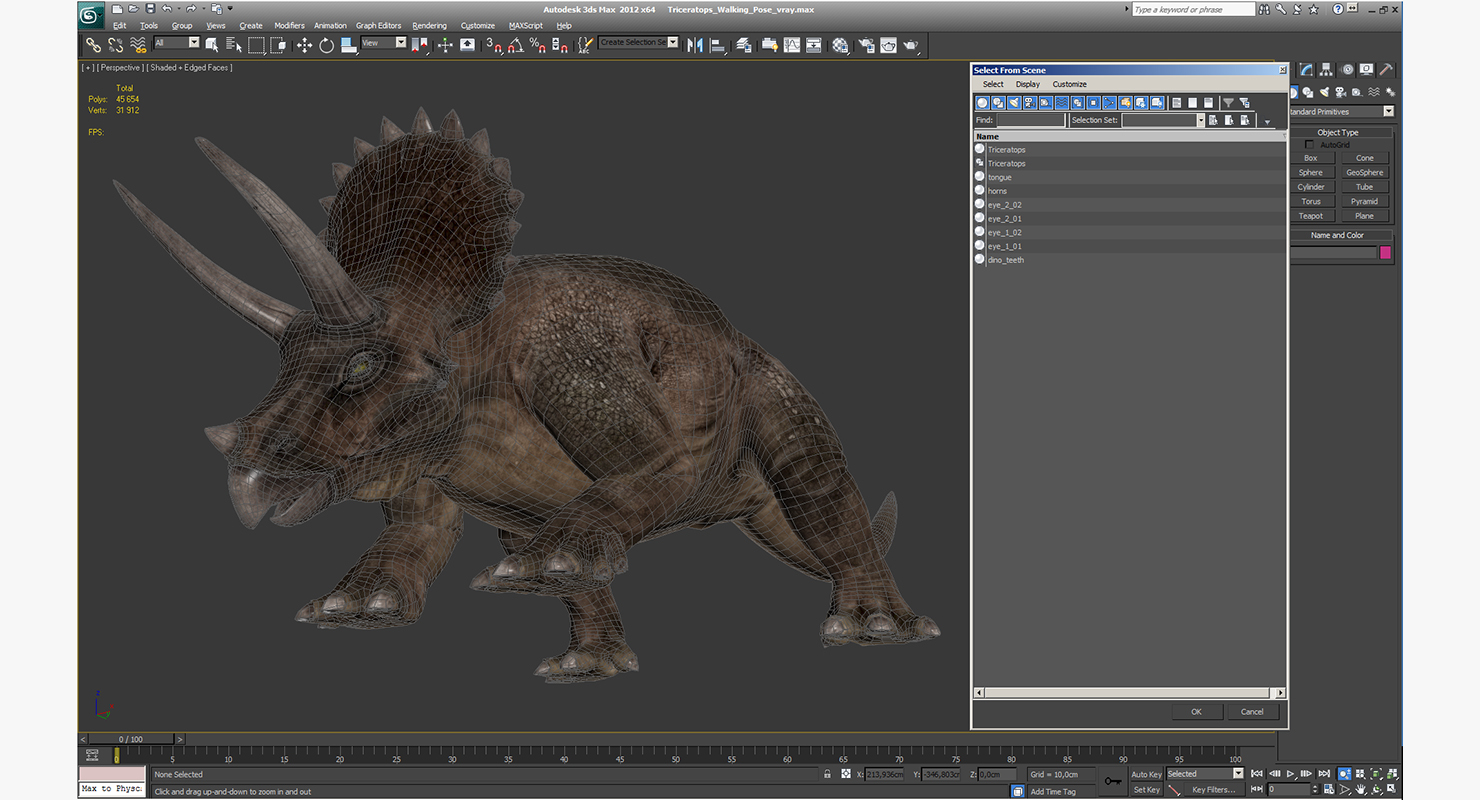Open the Hierarchy panel tab icon
Image resolution: width=1480 pixels, height=800 pixels.
click(x=1327, y=70)
